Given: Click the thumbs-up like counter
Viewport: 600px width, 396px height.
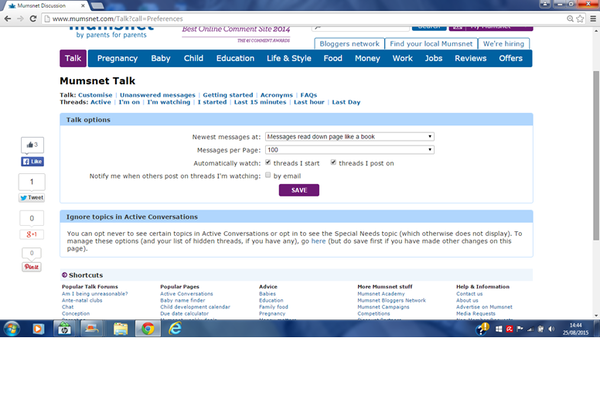Looking at the screenshot, I should click(x=32, y=145).
